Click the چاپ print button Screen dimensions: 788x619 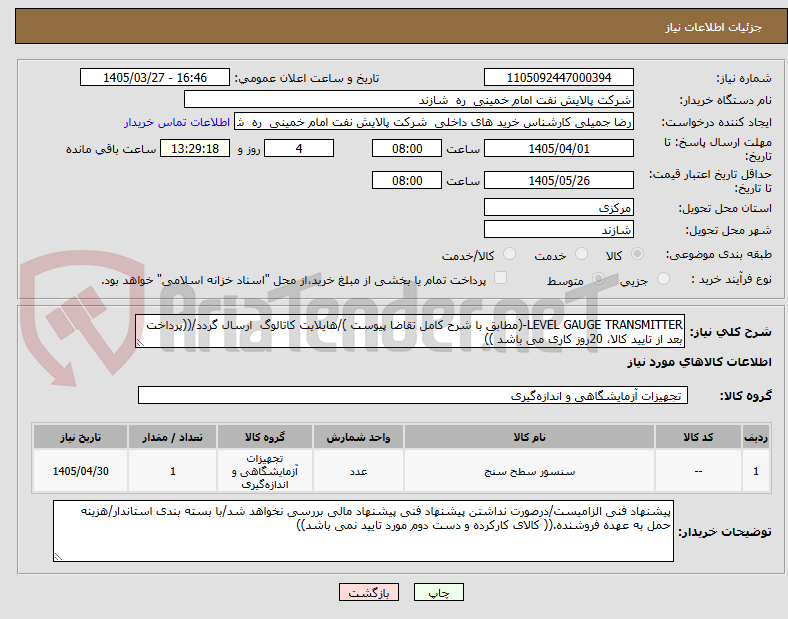tap(438, 592)
